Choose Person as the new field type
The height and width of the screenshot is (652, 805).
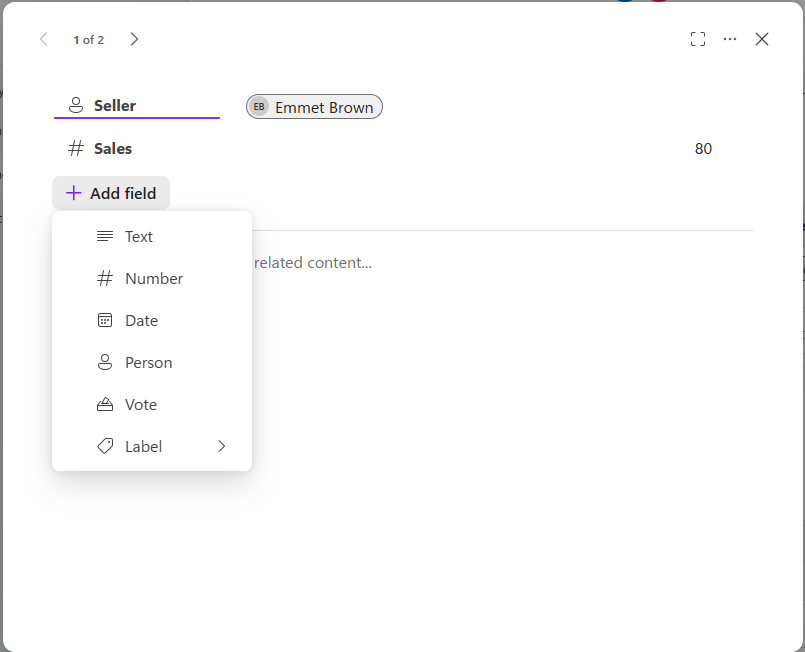(148, 363)
